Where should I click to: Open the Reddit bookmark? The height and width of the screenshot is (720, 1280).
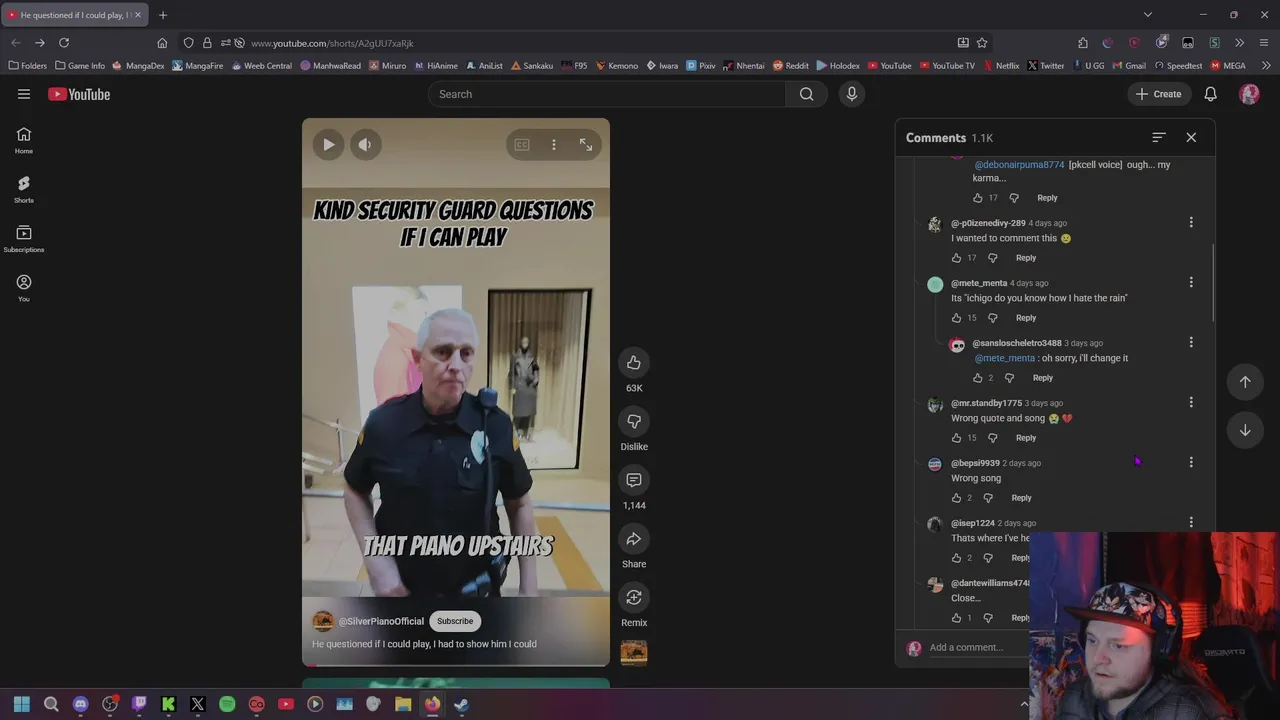click(790, 66)
